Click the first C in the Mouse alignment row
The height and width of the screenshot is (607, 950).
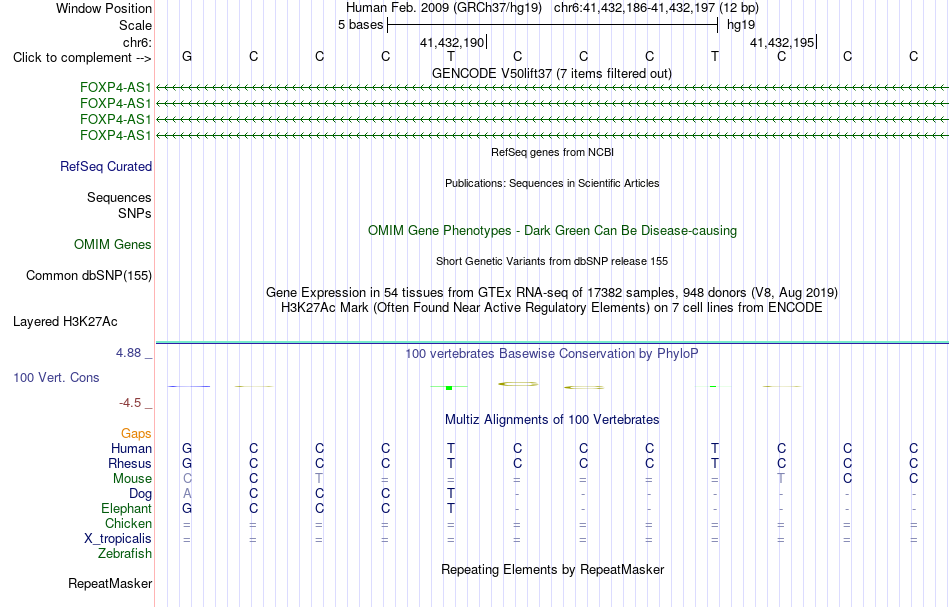(x=187, y=479)
